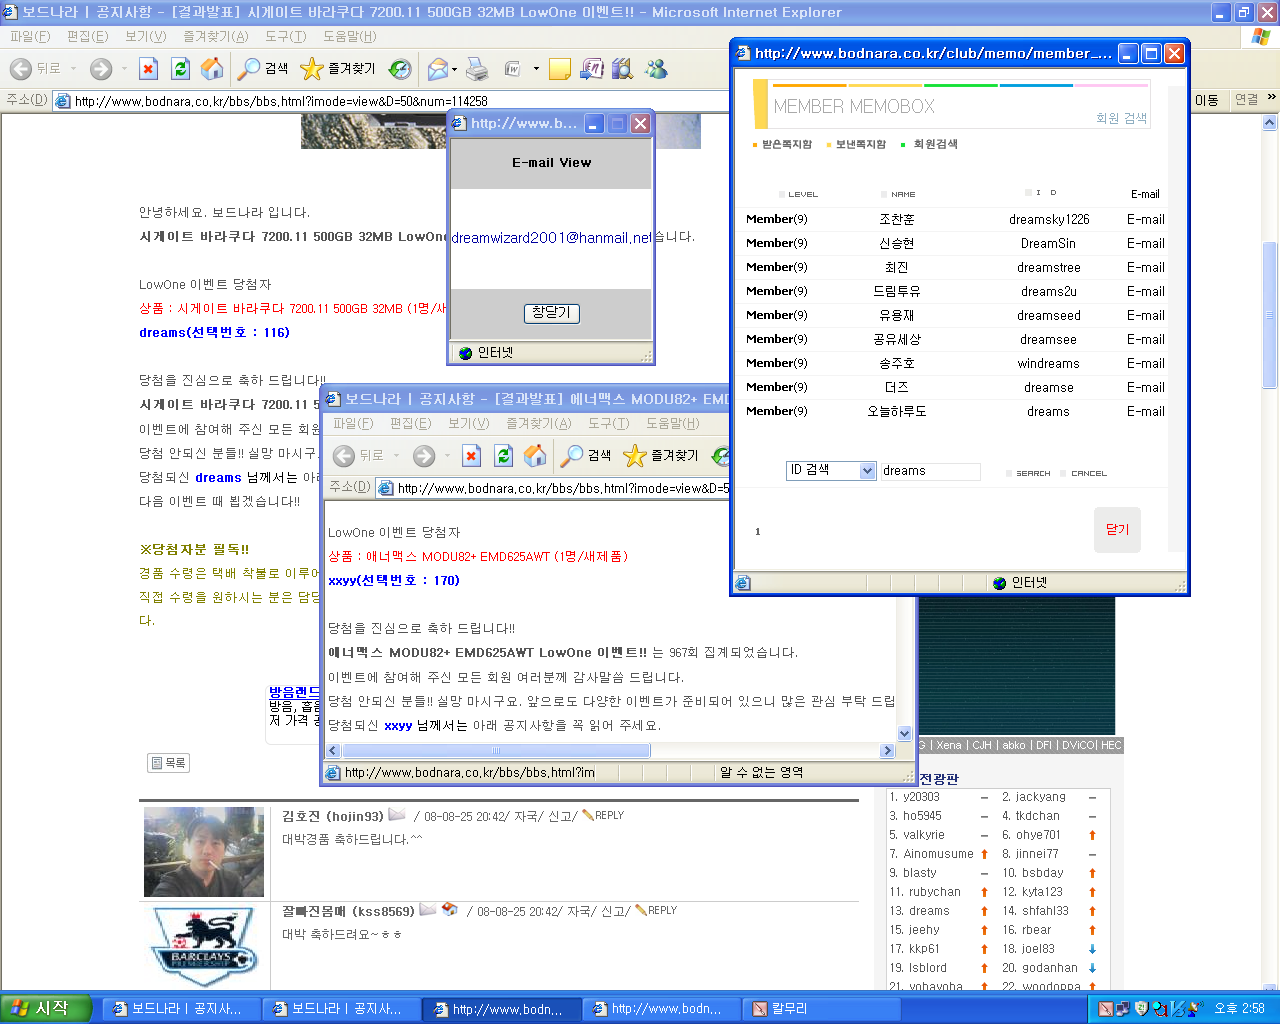Click Edit document icon in main toolbar
The height and width of the screenshot is (1024, 1280).
(512, 69)
